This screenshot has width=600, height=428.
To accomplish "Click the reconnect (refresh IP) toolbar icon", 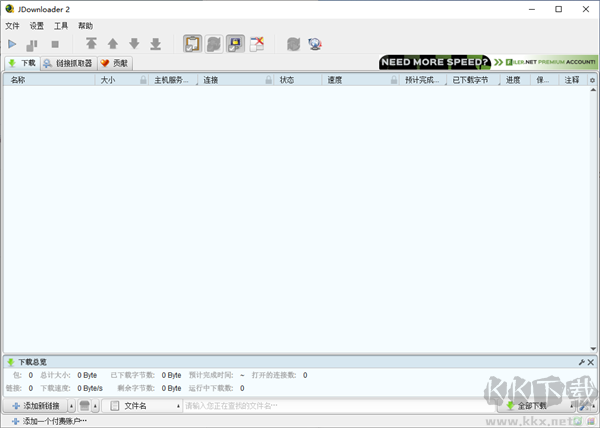I will click(x=293, y=44).
